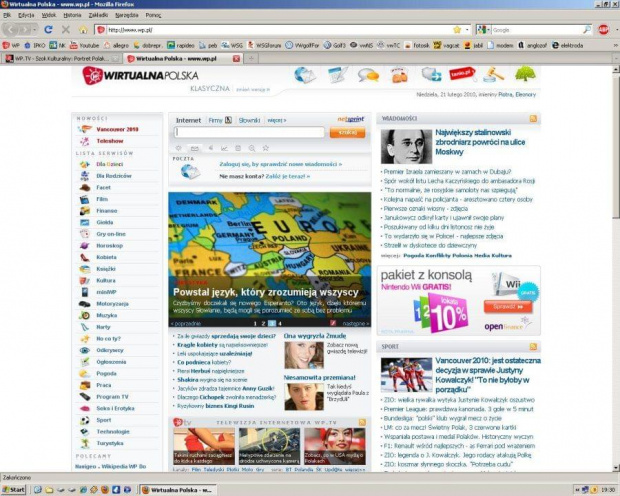Screen dimensions: 620x496
Task: Open the Horoskop service link
Action: (110, 246)
